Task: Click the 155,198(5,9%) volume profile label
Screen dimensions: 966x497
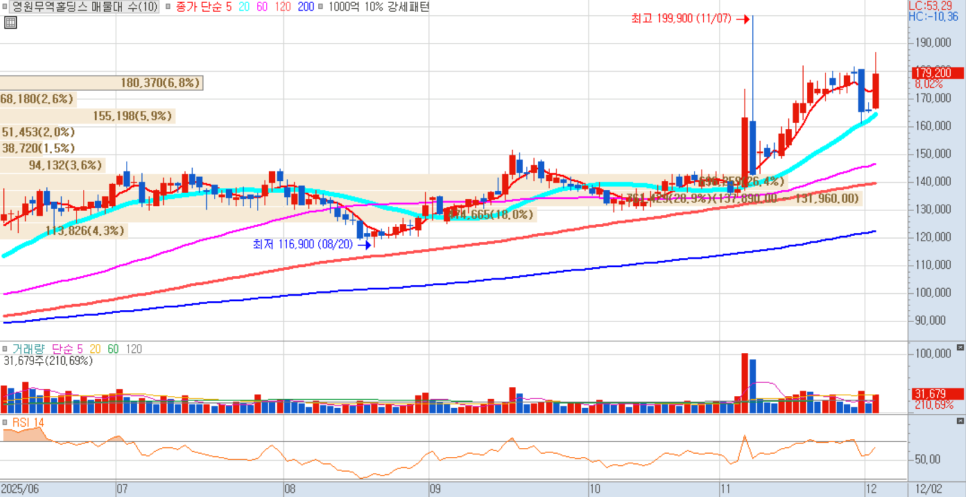Action: point(133,116)
